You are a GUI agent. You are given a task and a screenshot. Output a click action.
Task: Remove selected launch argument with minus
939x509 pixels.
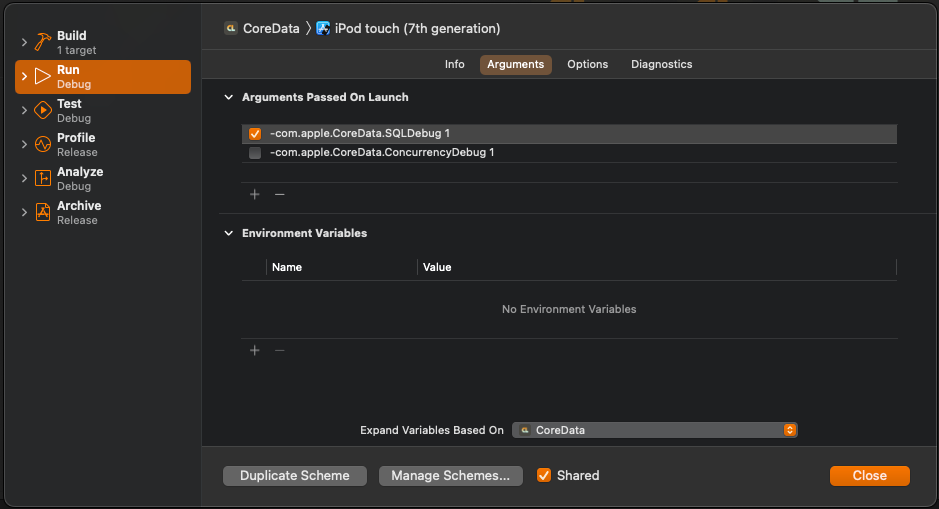click(280, 194)
